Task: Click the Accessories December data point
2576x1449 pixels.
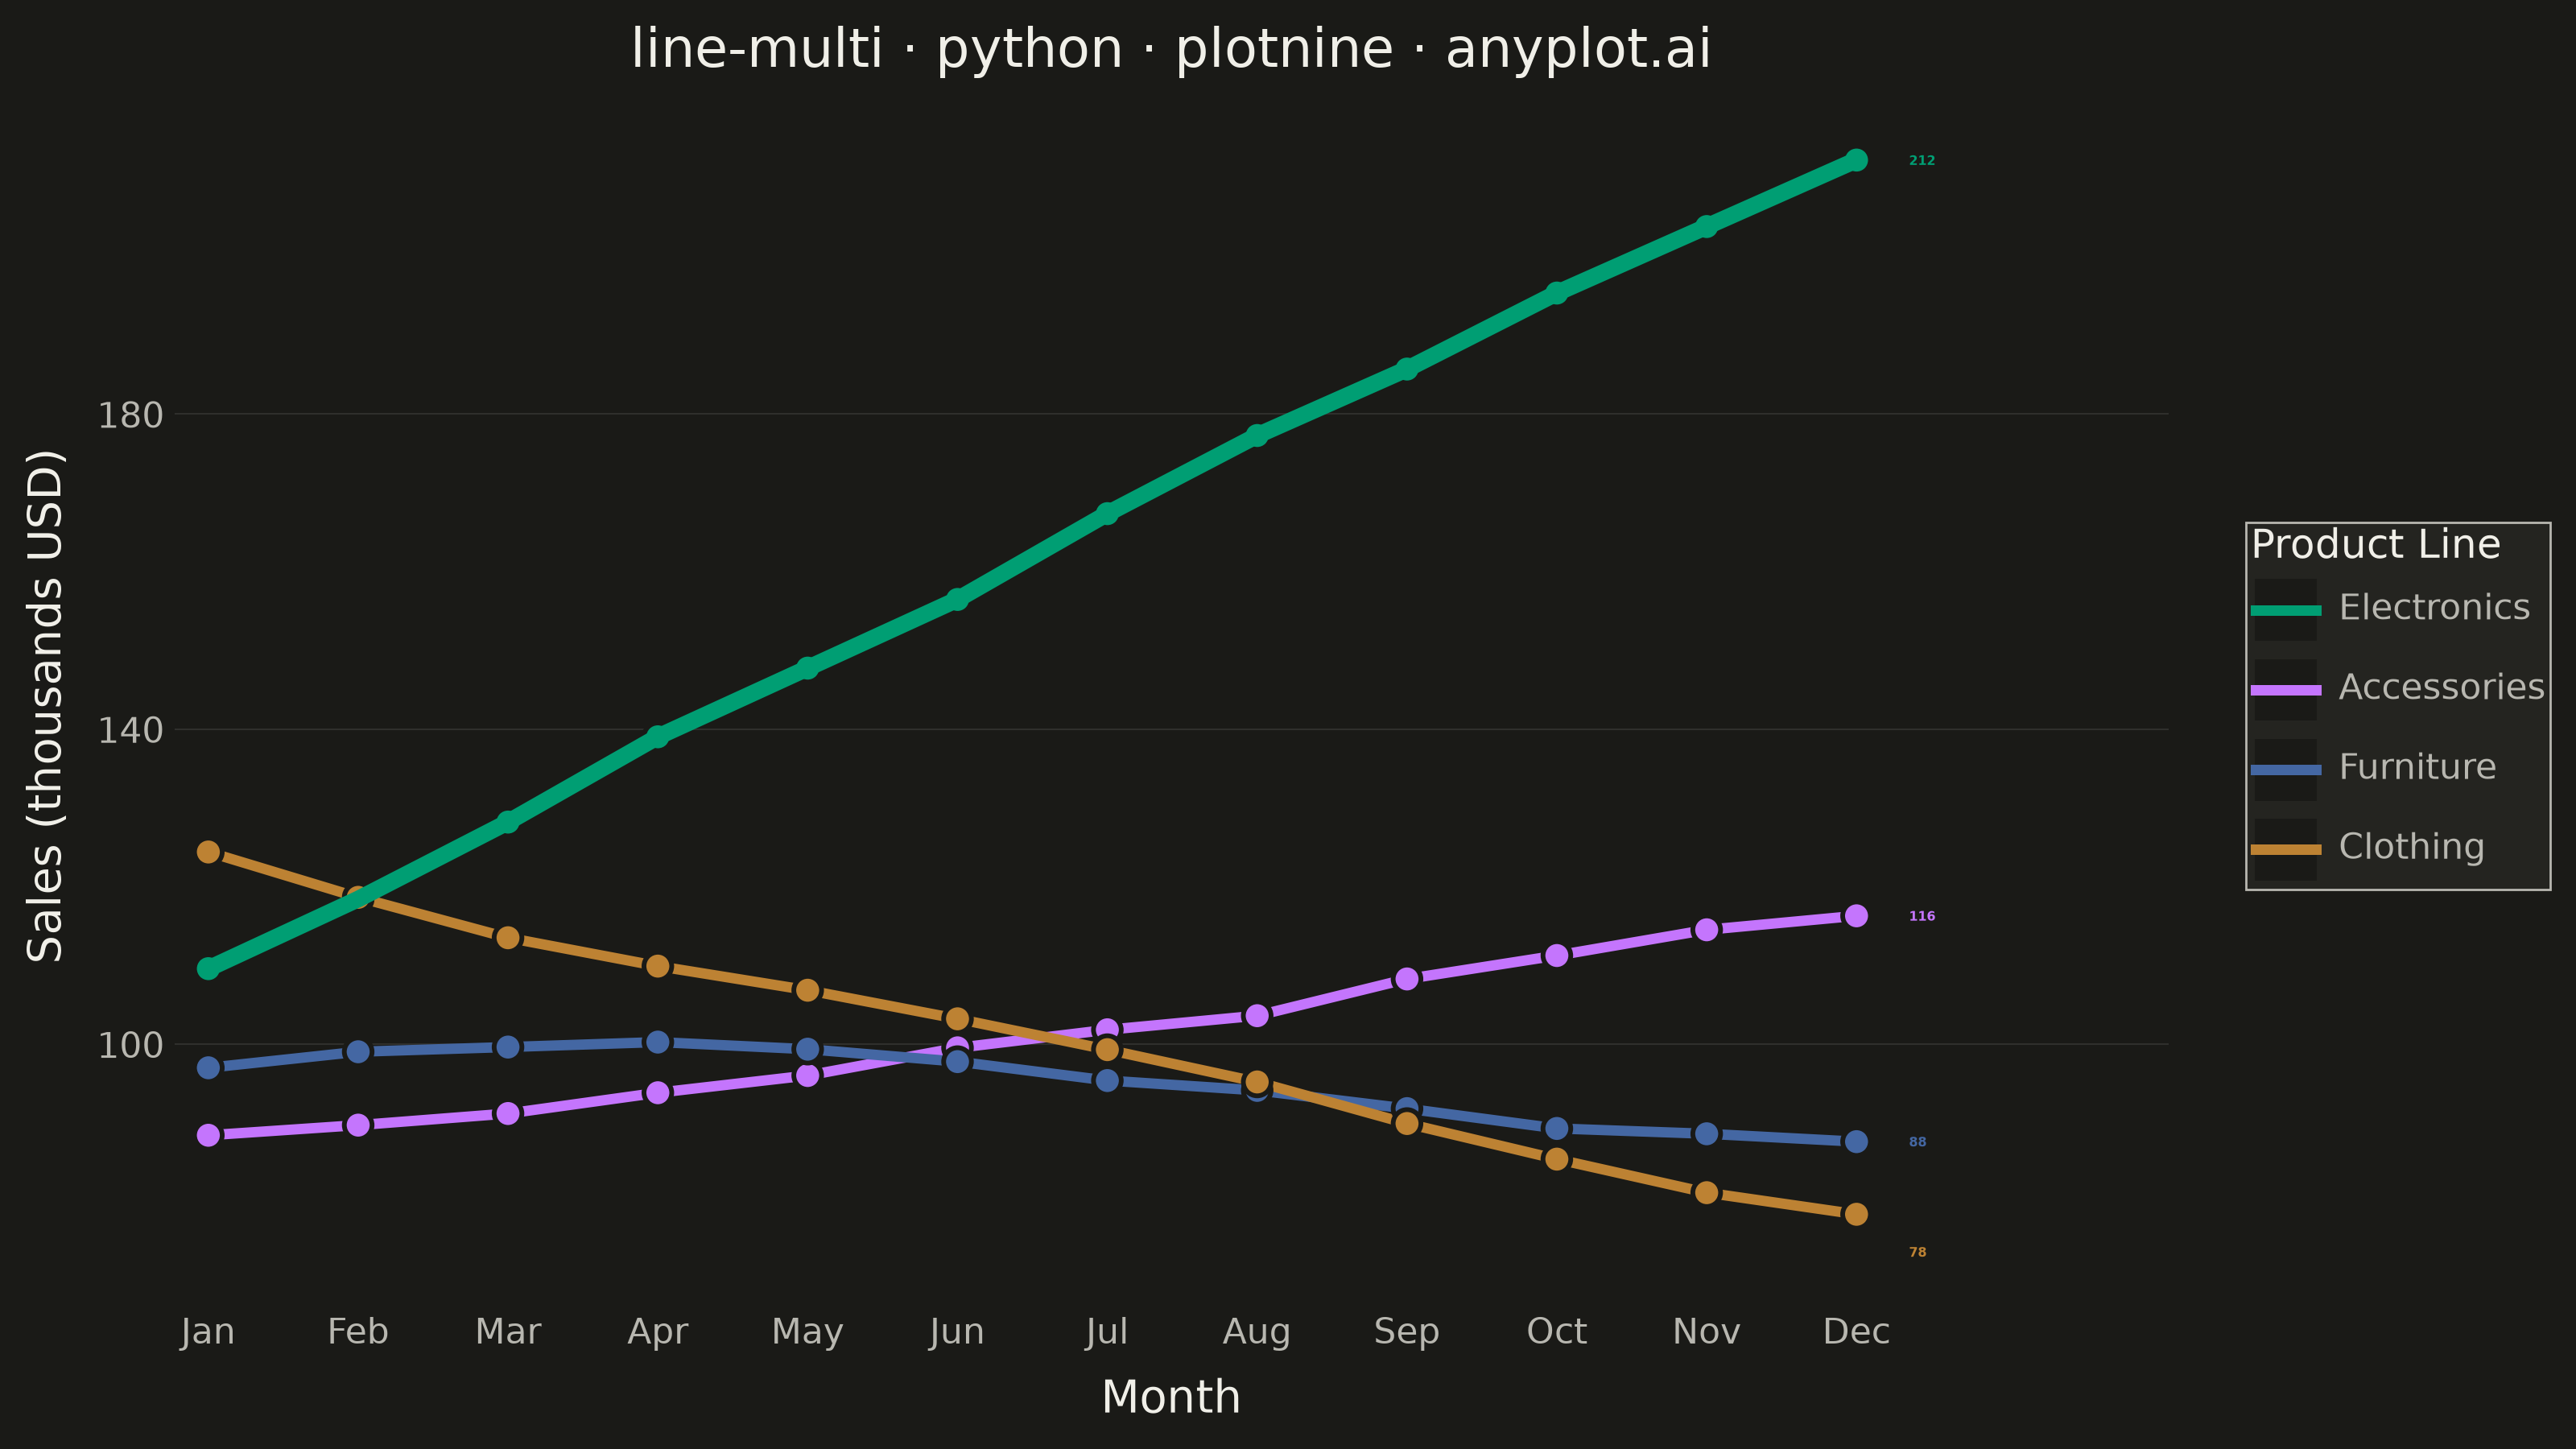Action: [1856, 916]
